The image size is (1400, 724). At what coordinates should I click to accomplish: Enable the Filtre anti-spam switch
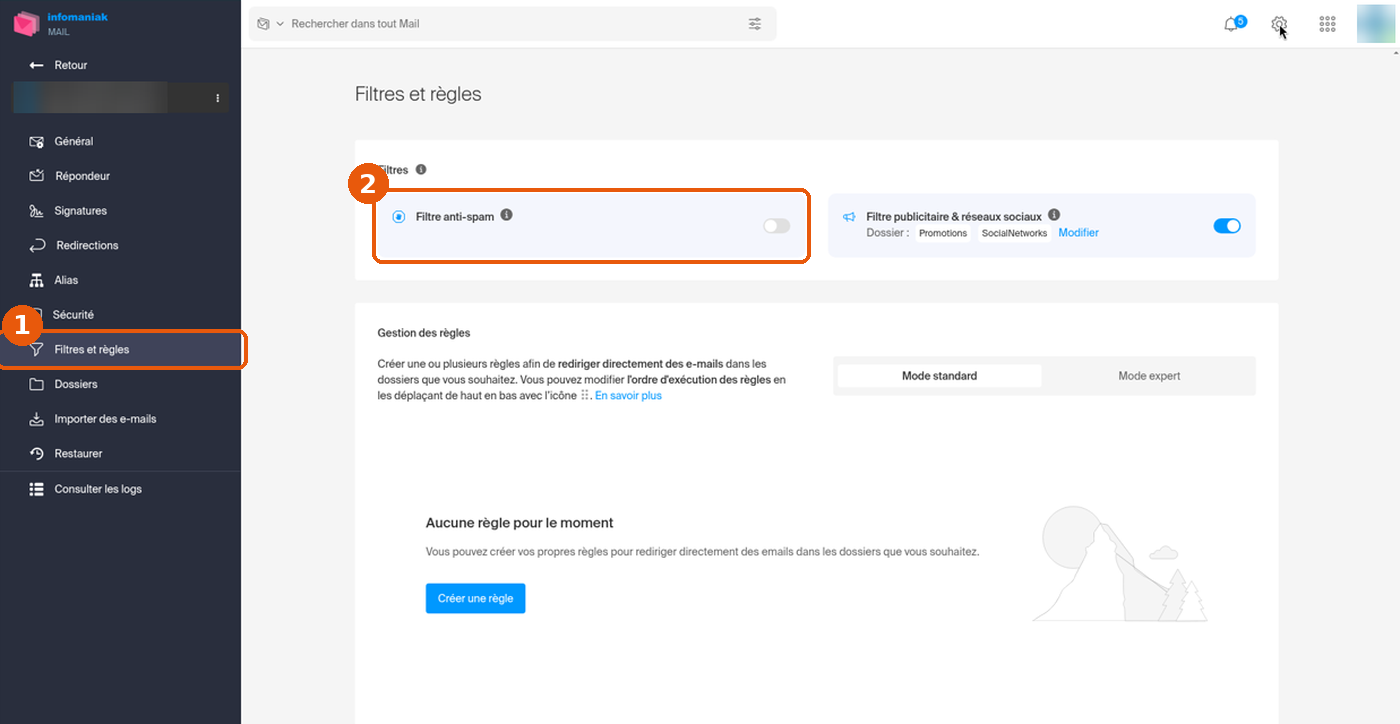pos(776,226)
